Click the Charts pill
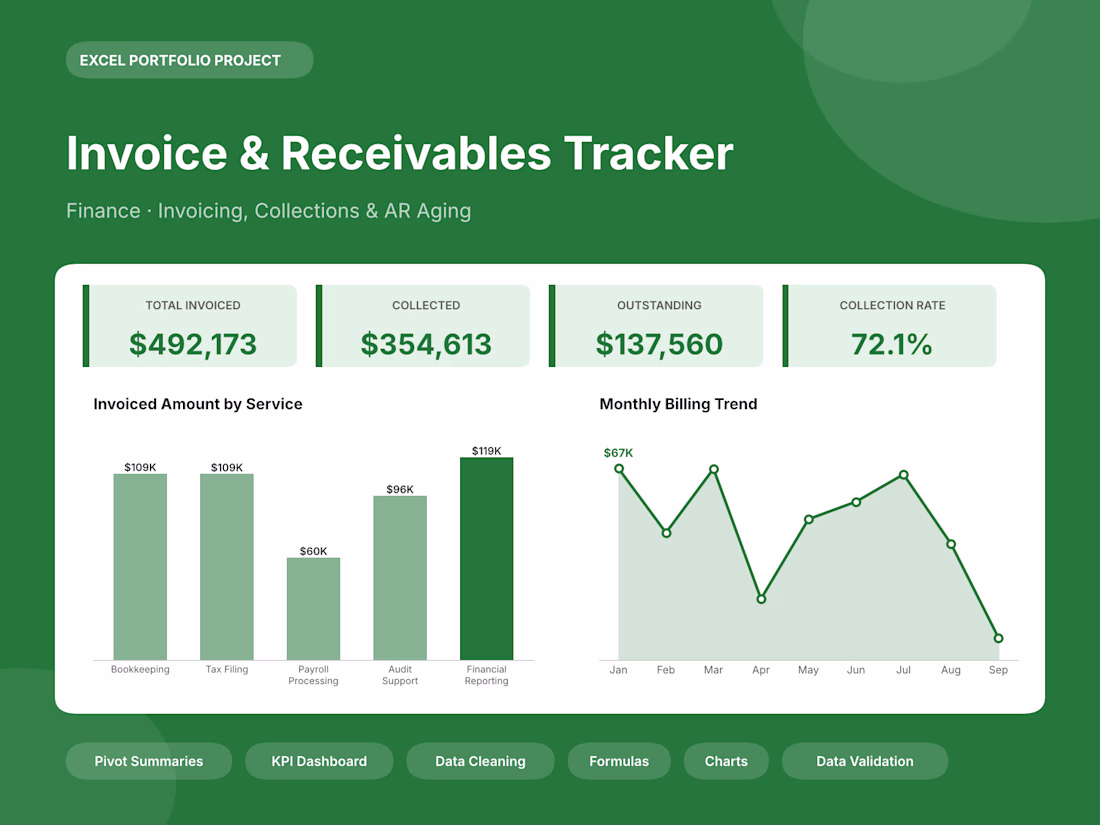Screen dimensions: 1100x825 point(726,761)
